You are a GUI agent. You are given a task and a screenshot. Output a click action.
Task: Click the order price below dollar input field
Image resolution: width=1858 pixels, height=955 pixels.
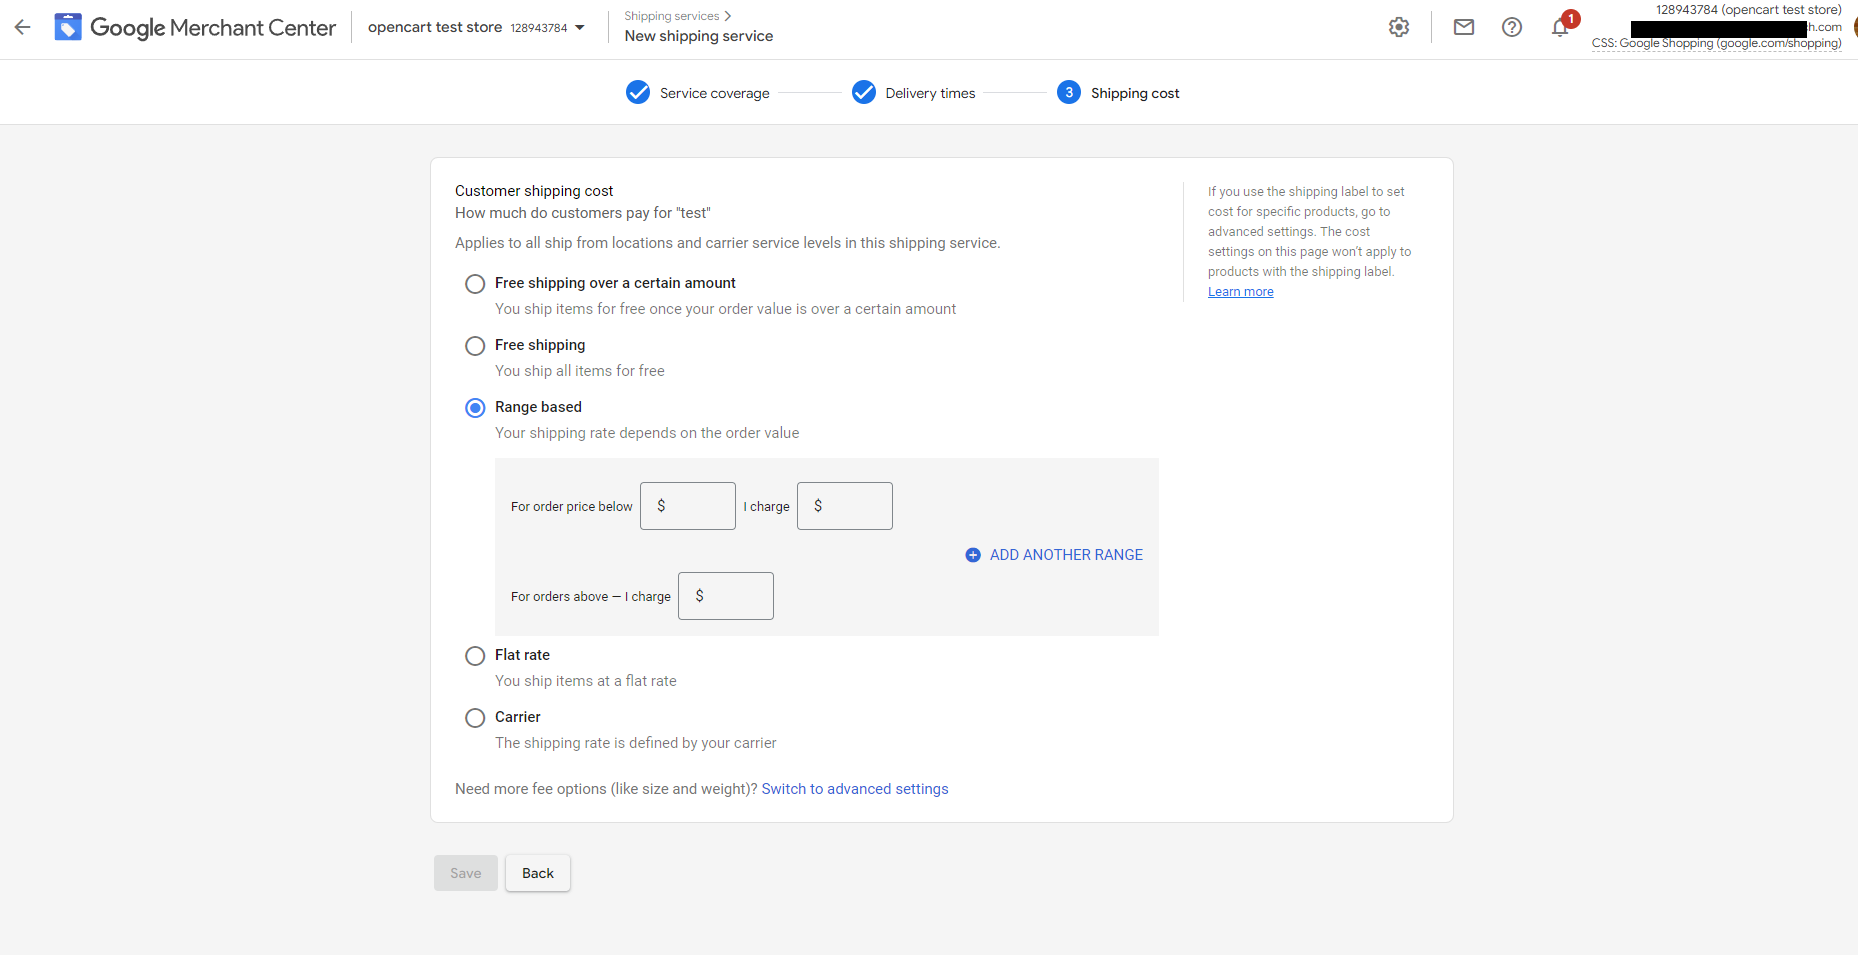click(x=687, y=506)
